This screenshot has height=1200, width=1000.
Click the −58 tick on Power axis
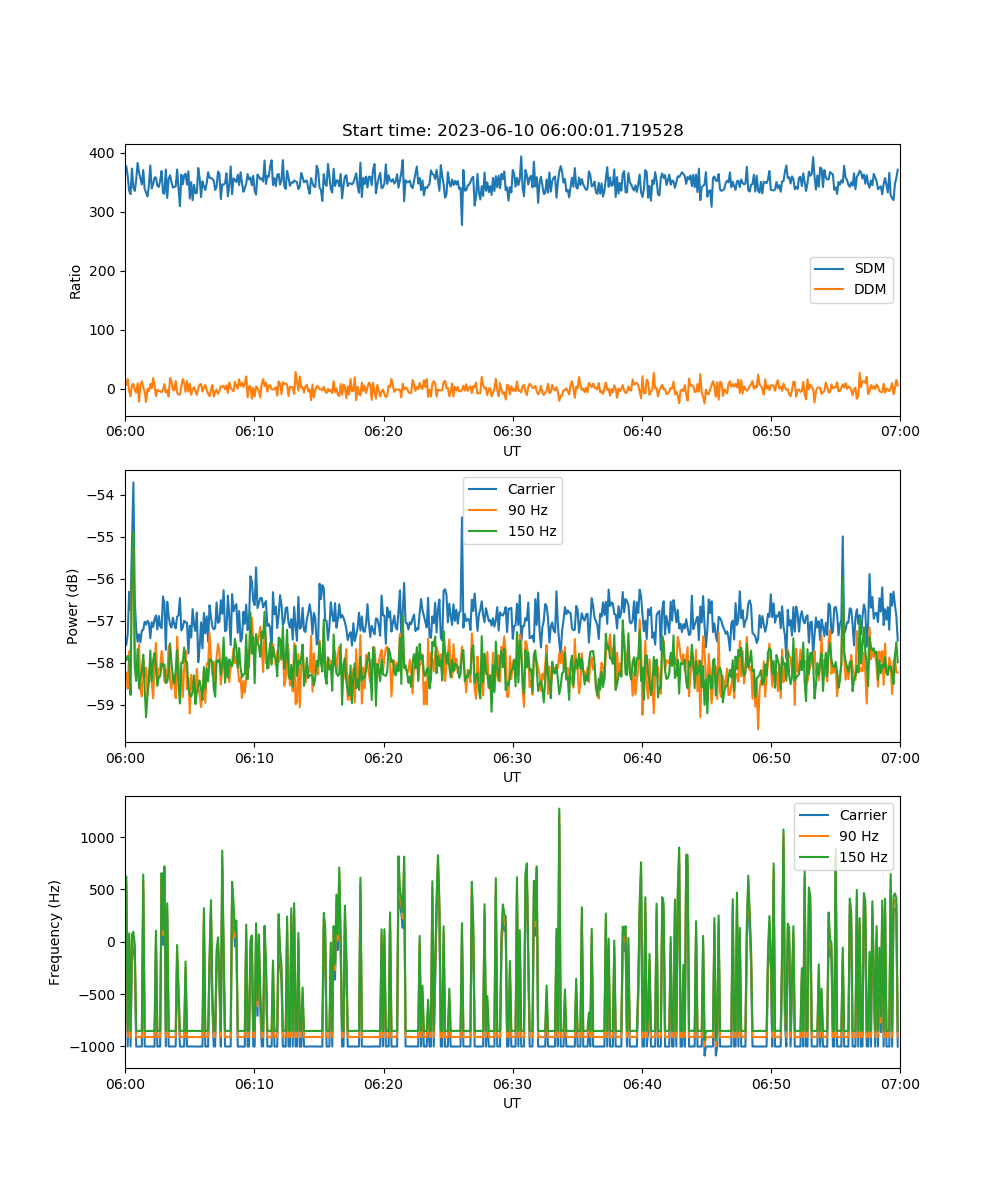(102, 663)
